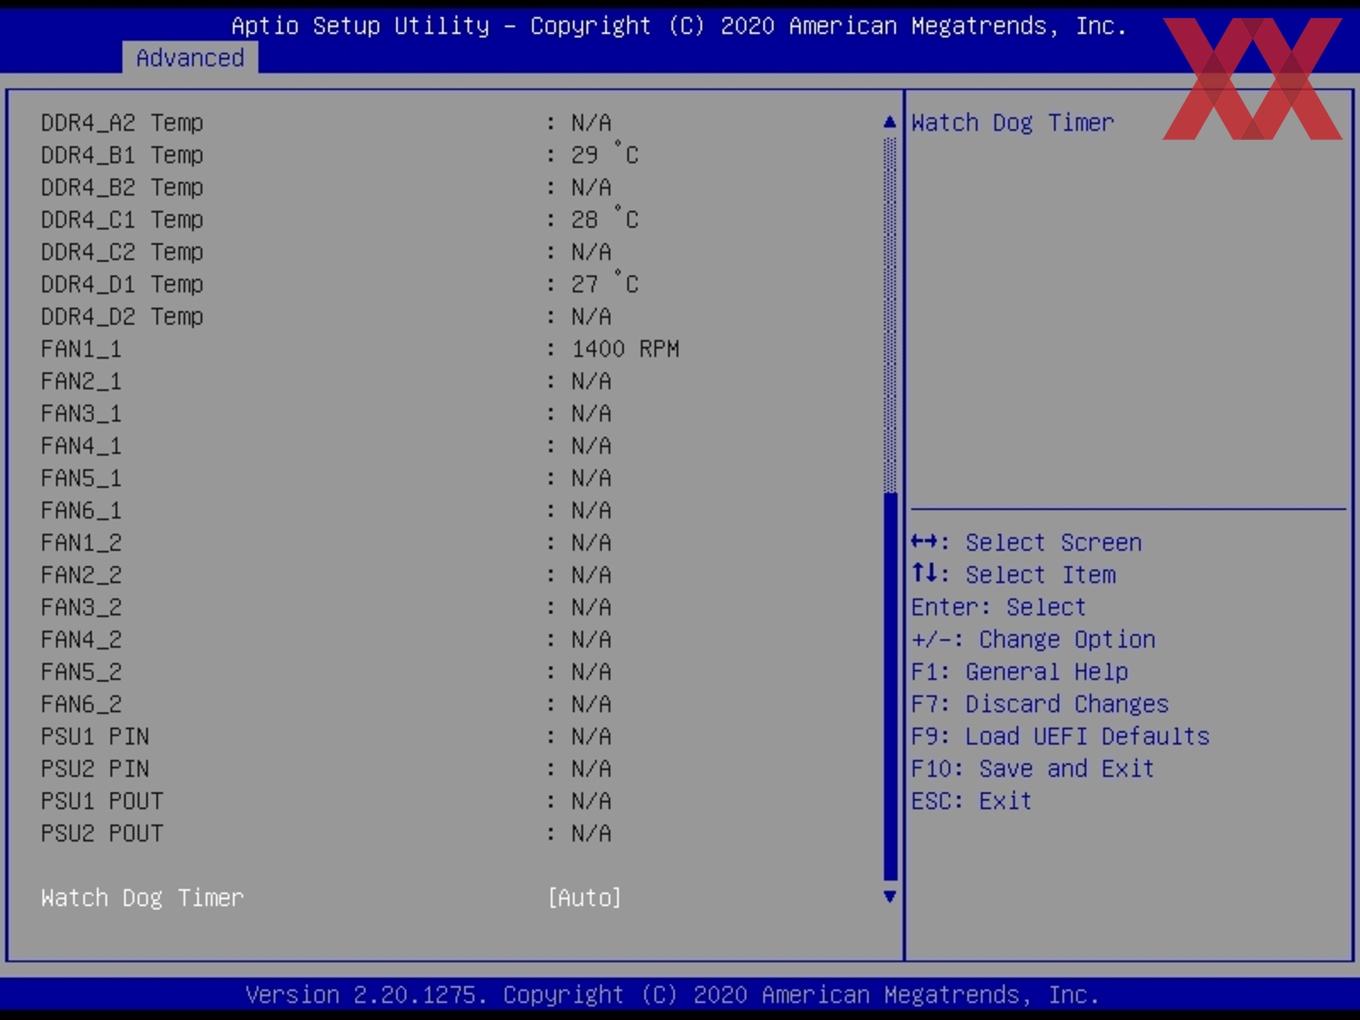Click the scrollbar up arrow
1360x1020 pixels.
coord(890,122)
